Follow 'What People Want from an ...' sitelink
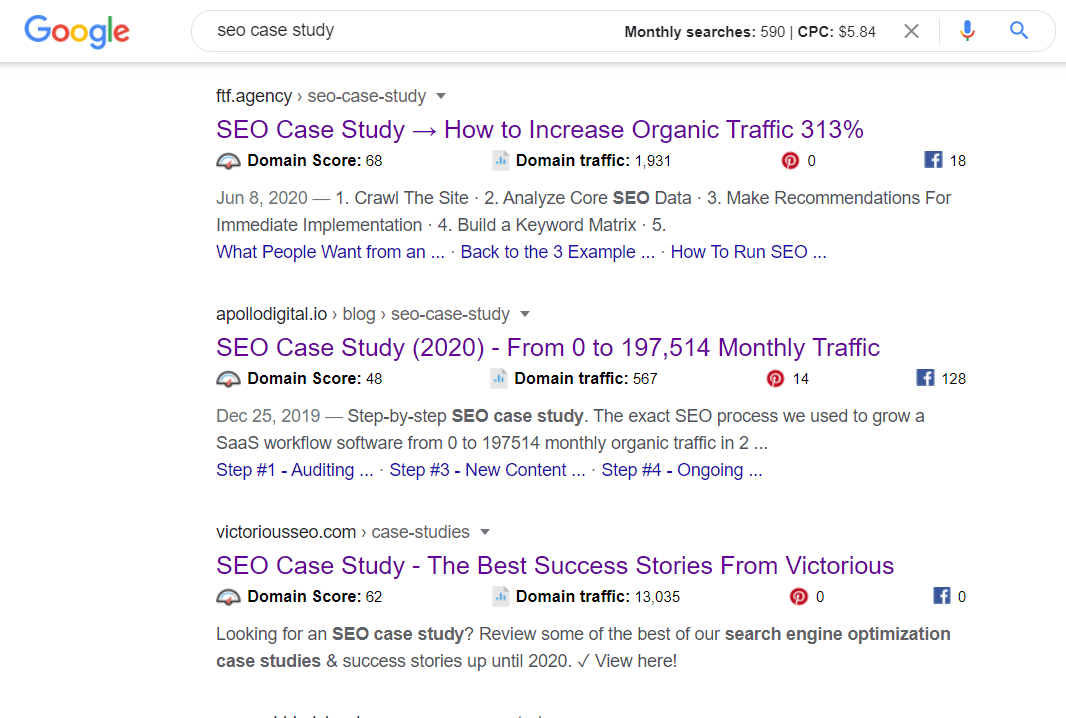Image resolution: width=1066 pixels, height=718 pixels. [330, 252]
